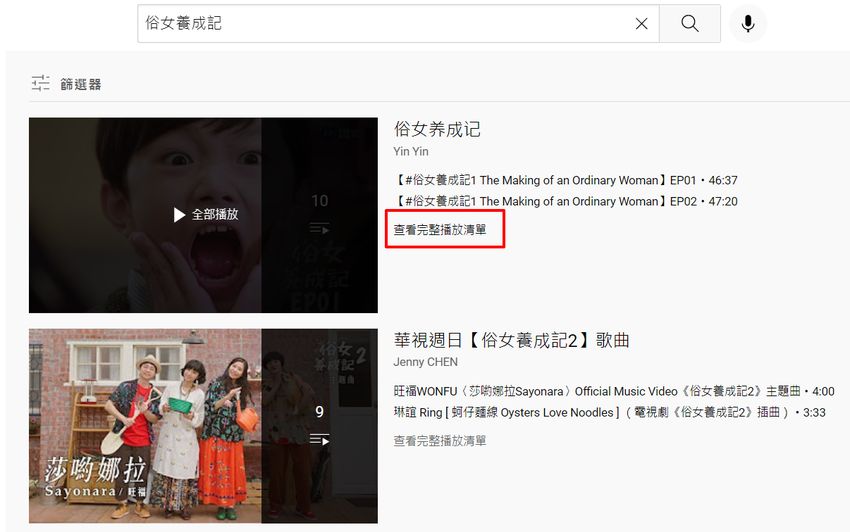
Task: Click 查看完整播放清單 under the second playlist
Action: tap(440, 441)
